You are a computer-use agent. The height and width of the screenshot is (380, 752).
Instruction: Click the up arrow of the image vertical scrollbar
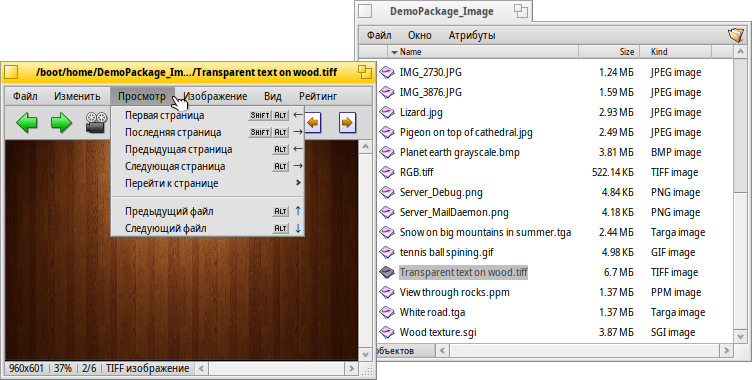365,146
